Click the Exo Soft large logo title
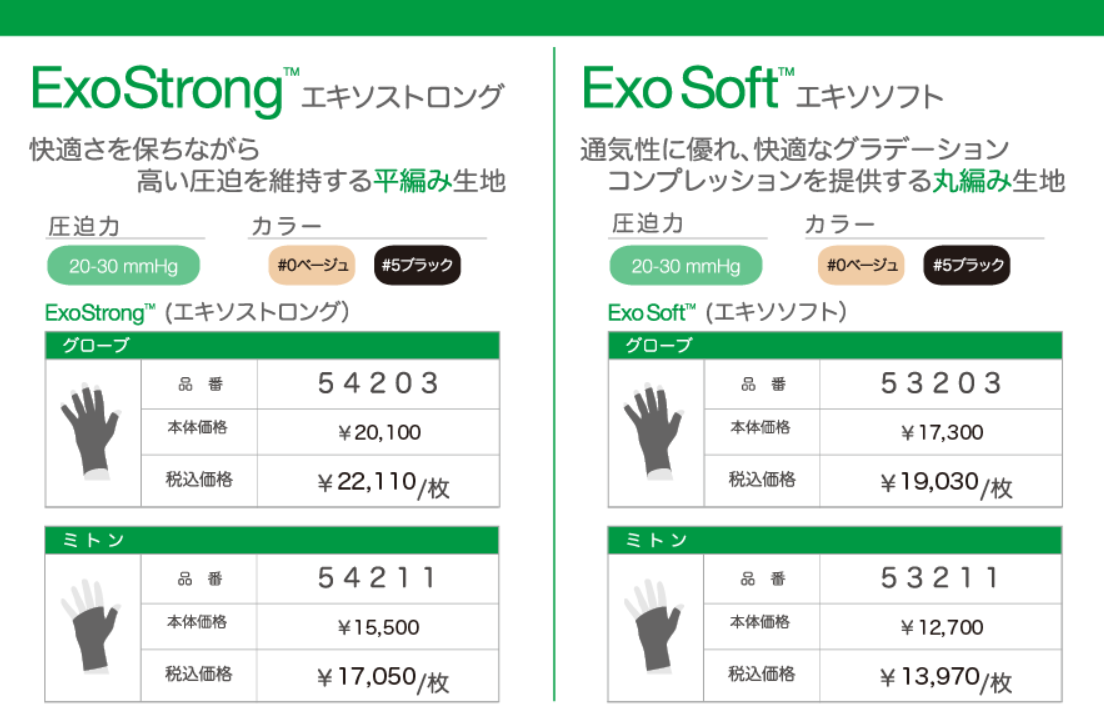1104x716 pixels. point(681,89)
